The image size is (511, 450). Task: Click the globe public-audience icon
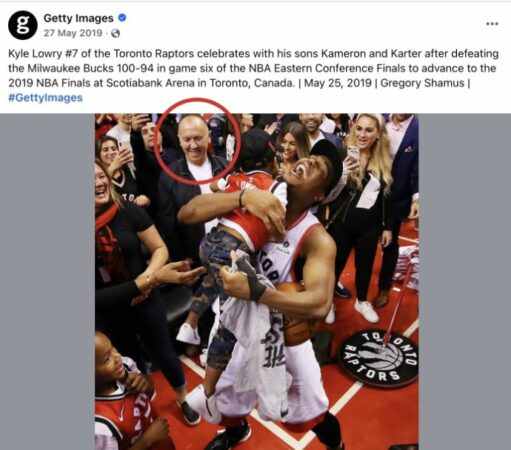115,33
